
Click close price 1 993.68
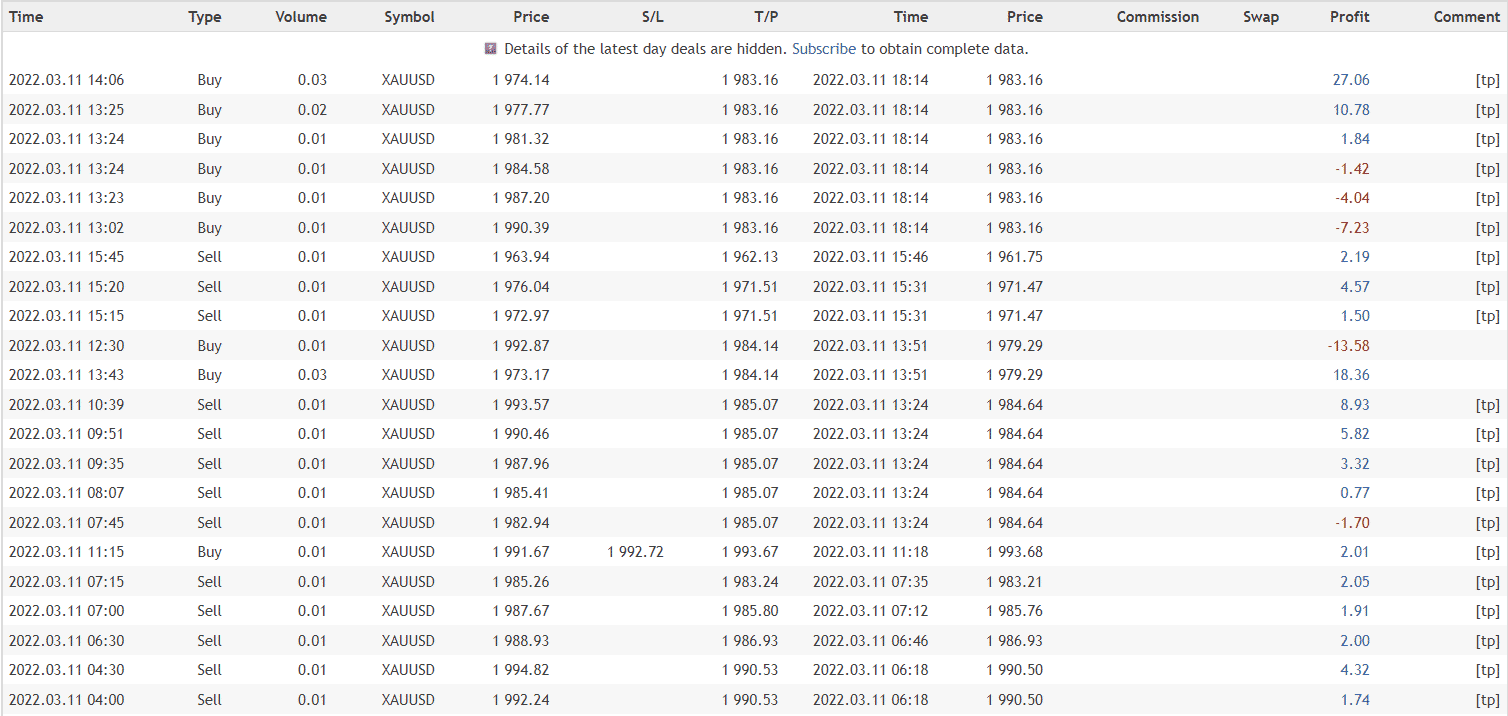1014,552
